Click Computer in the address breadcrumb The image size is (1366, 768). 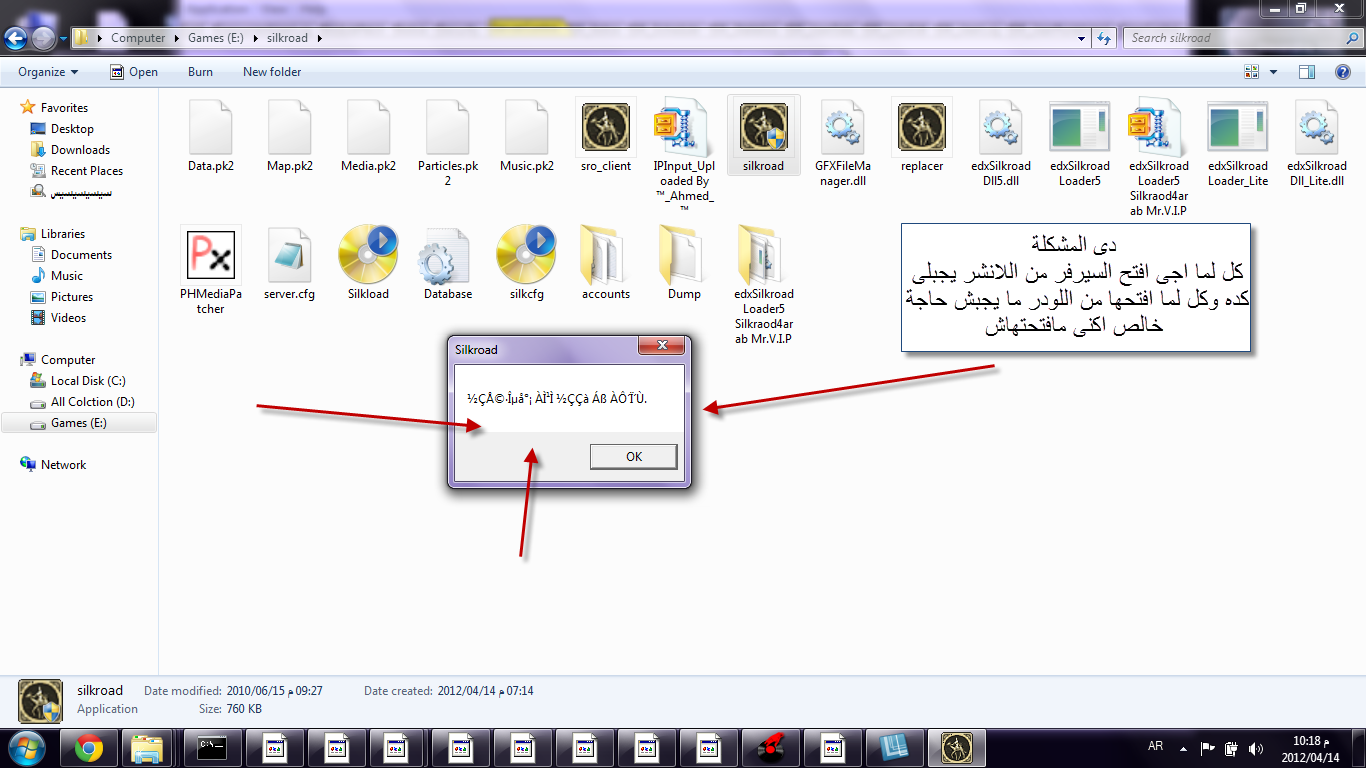pos(138,38)
